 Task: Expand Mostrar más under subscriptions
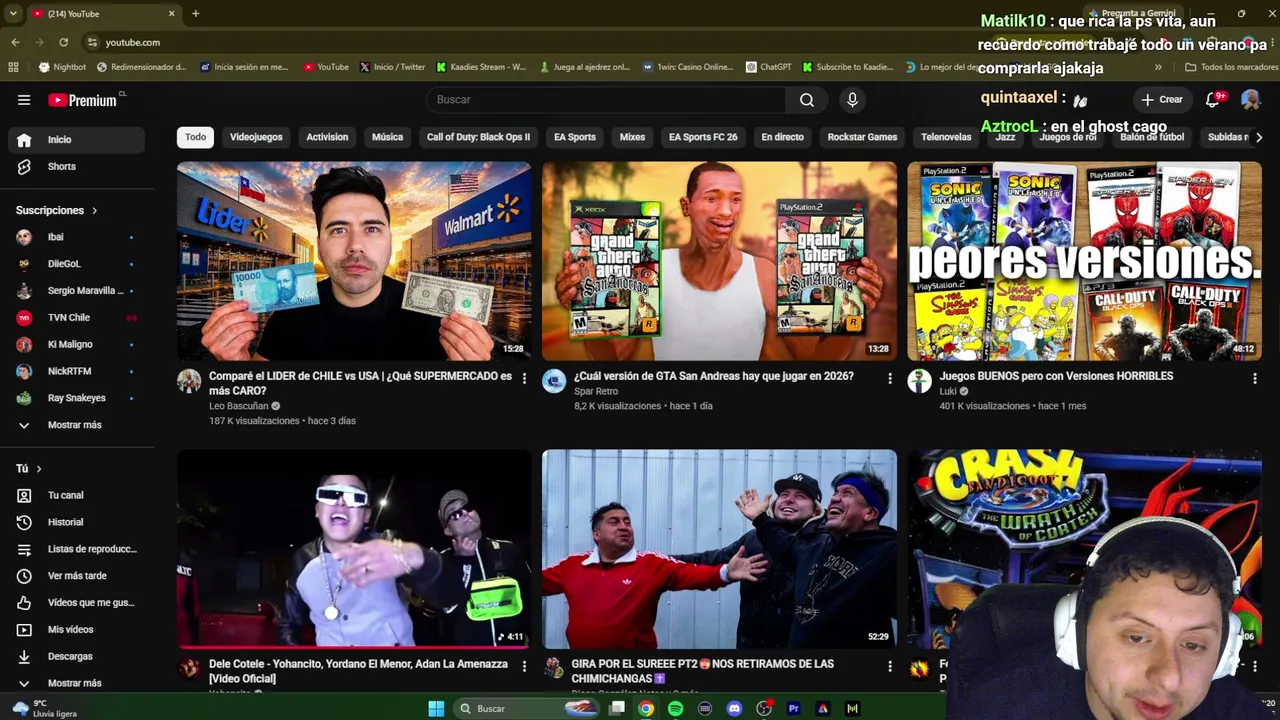pos(77,425)
